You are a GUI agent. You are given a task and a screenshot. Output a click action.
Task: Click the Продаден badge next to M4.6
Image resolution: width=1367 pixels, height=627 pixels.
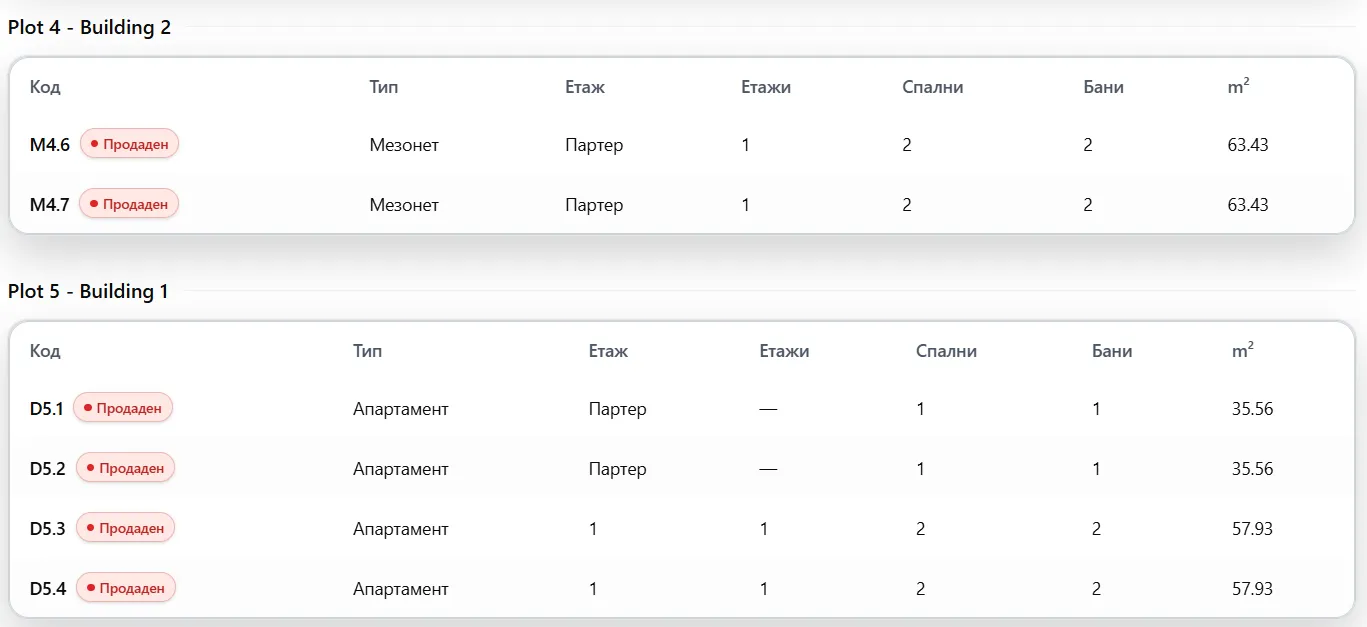click(129, 144)
